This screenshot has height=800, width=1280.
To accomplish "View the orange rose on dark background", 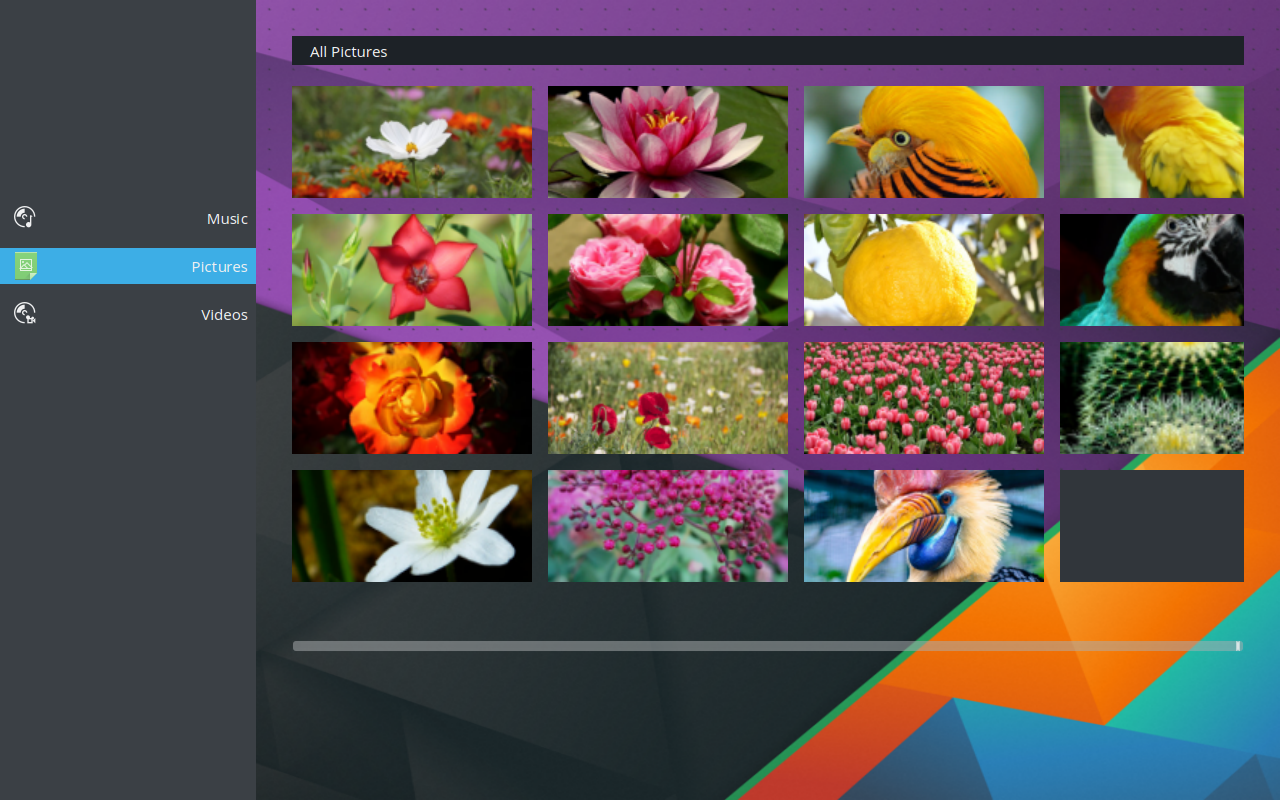I will [412, 397].
